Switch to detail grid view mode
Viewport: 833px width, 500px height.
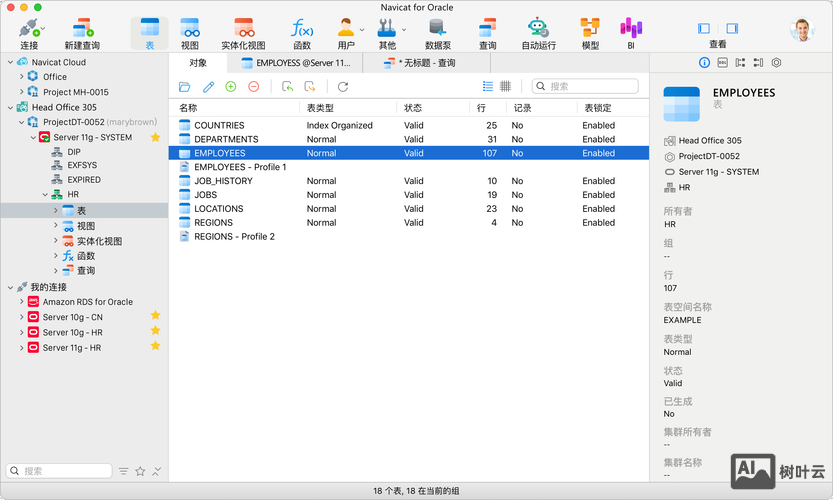pos(506,86)
